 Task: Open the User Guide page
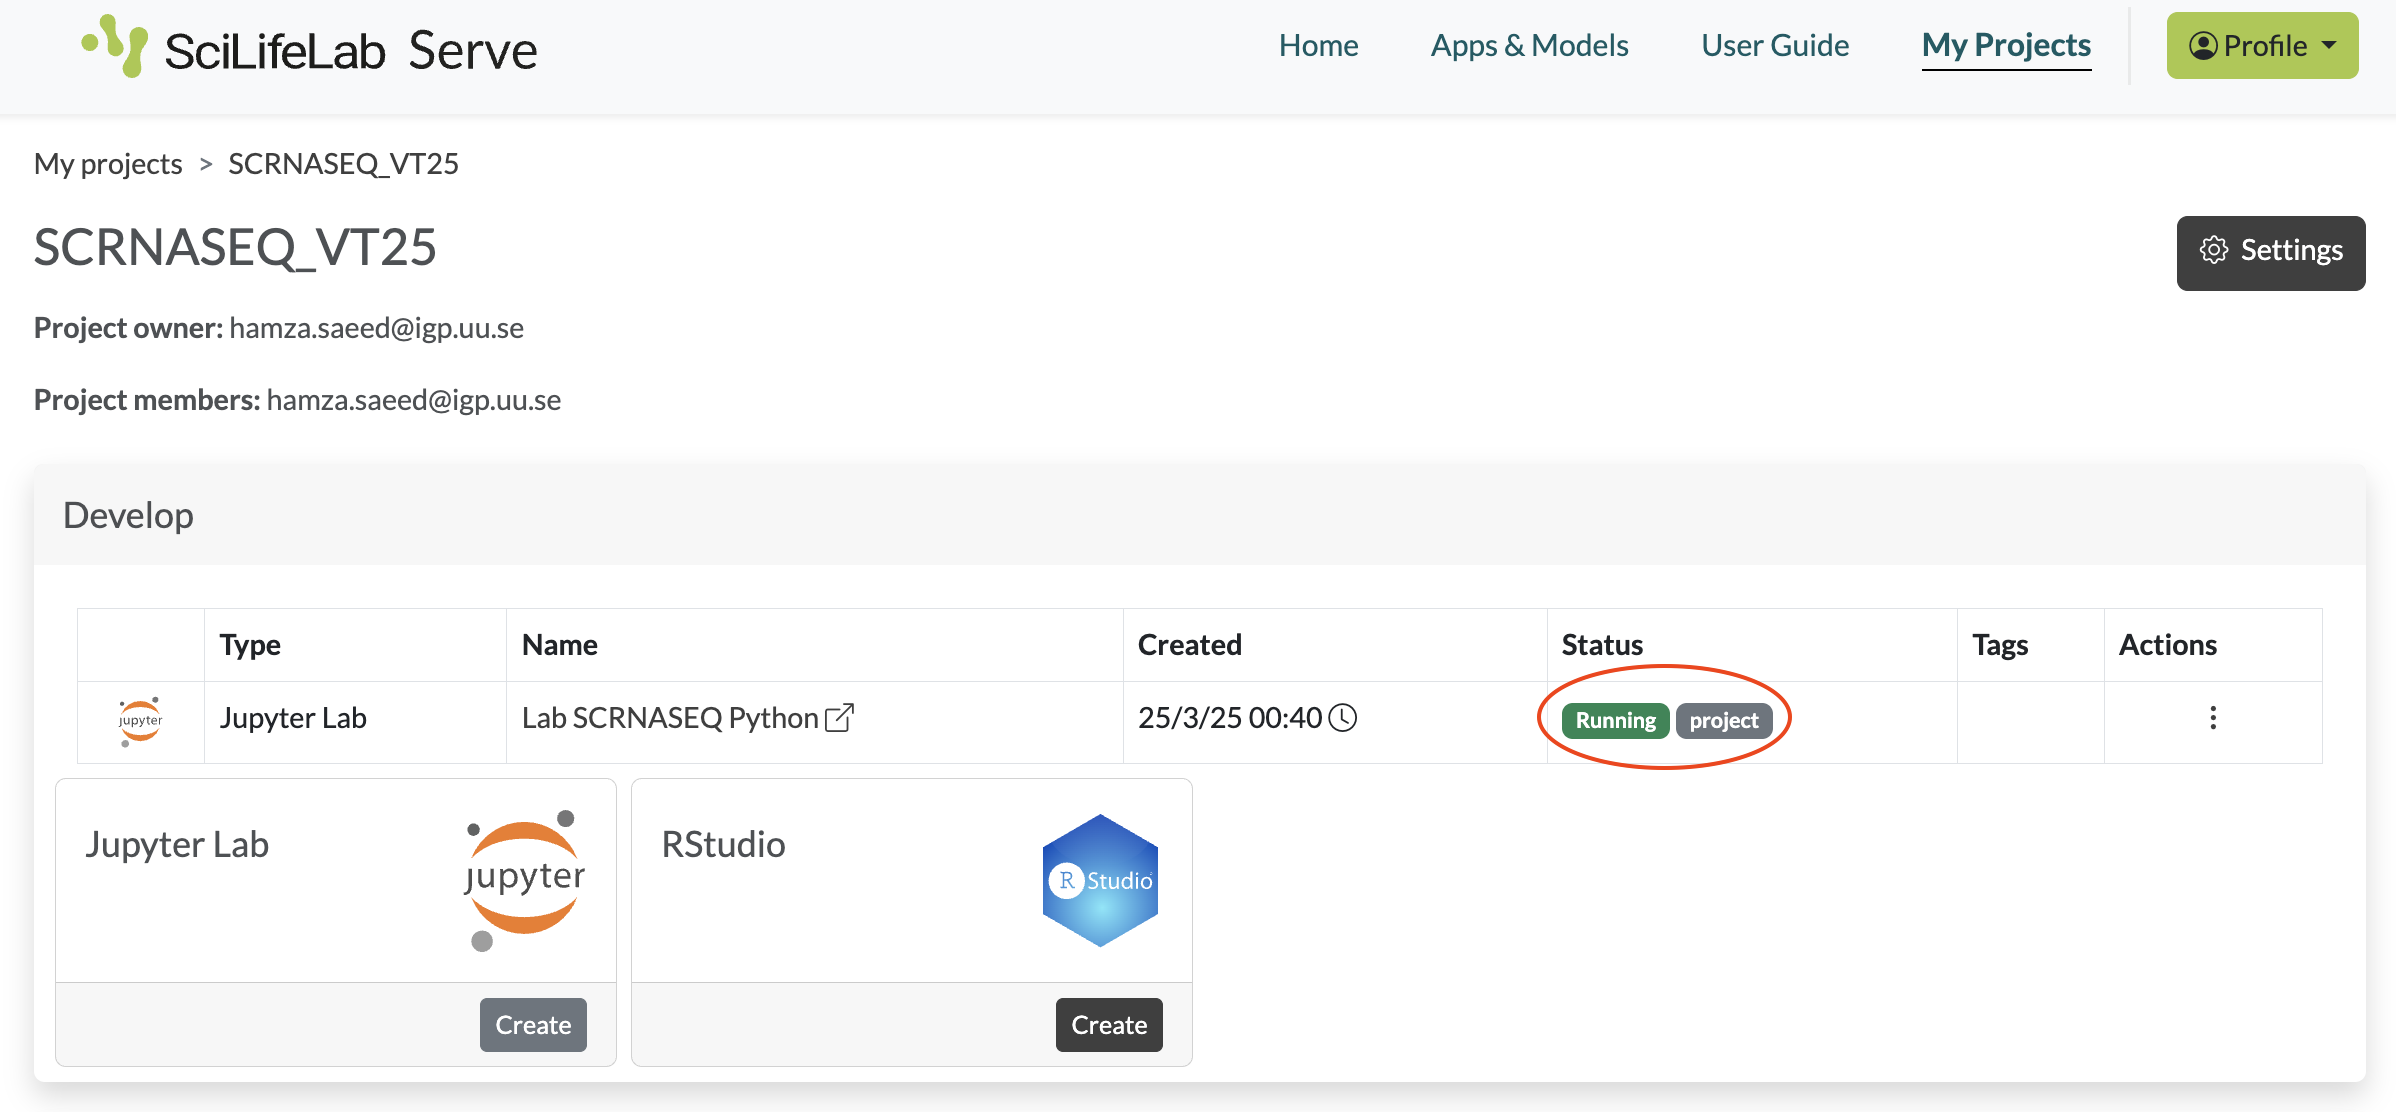(1775, 46)
